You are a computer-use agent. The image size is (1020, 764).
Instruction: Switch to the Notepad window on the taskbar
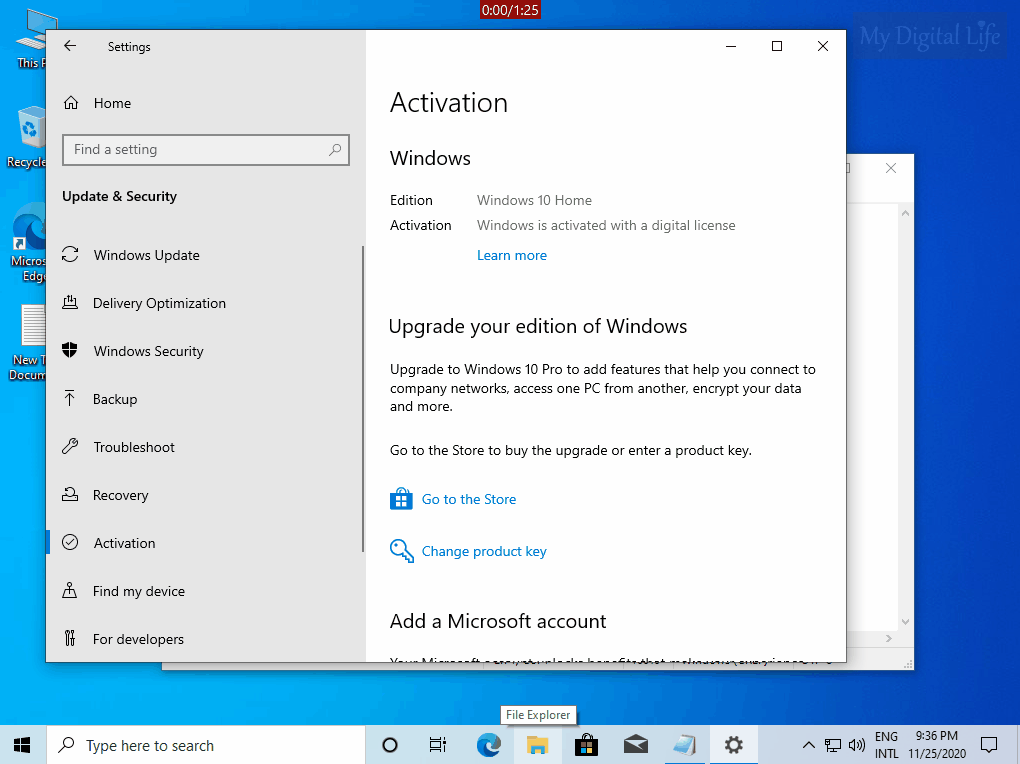click(684, 745)
